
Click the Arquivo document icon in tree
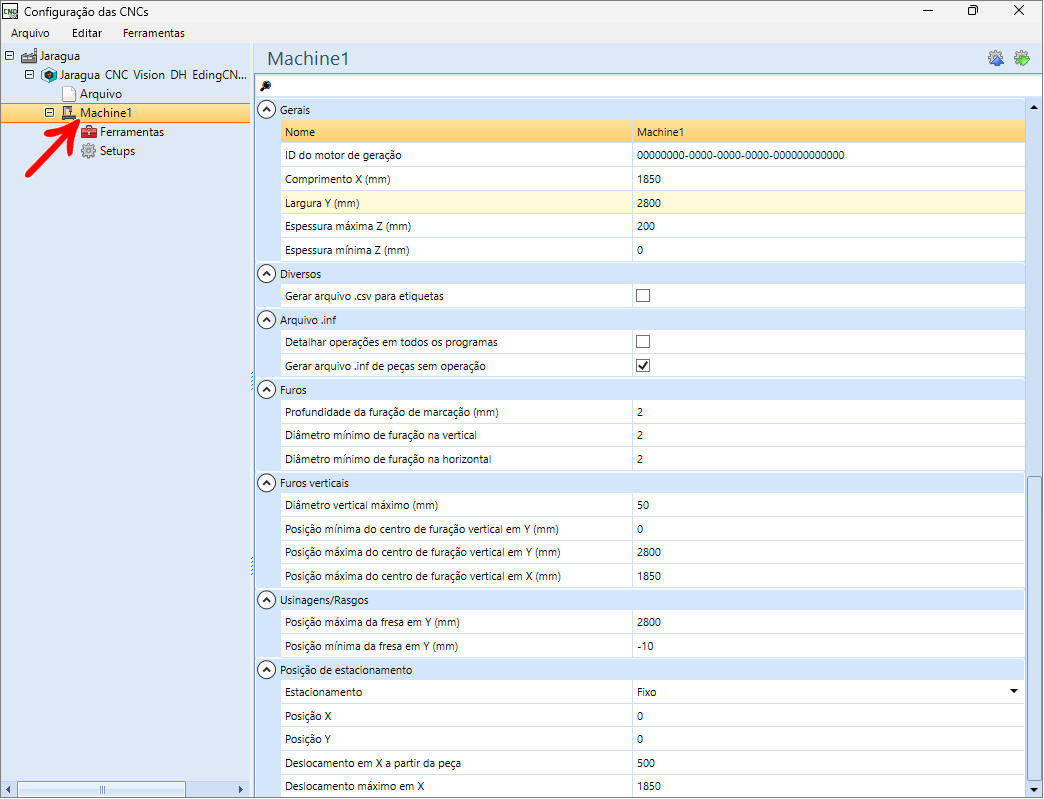click(69, 93)
